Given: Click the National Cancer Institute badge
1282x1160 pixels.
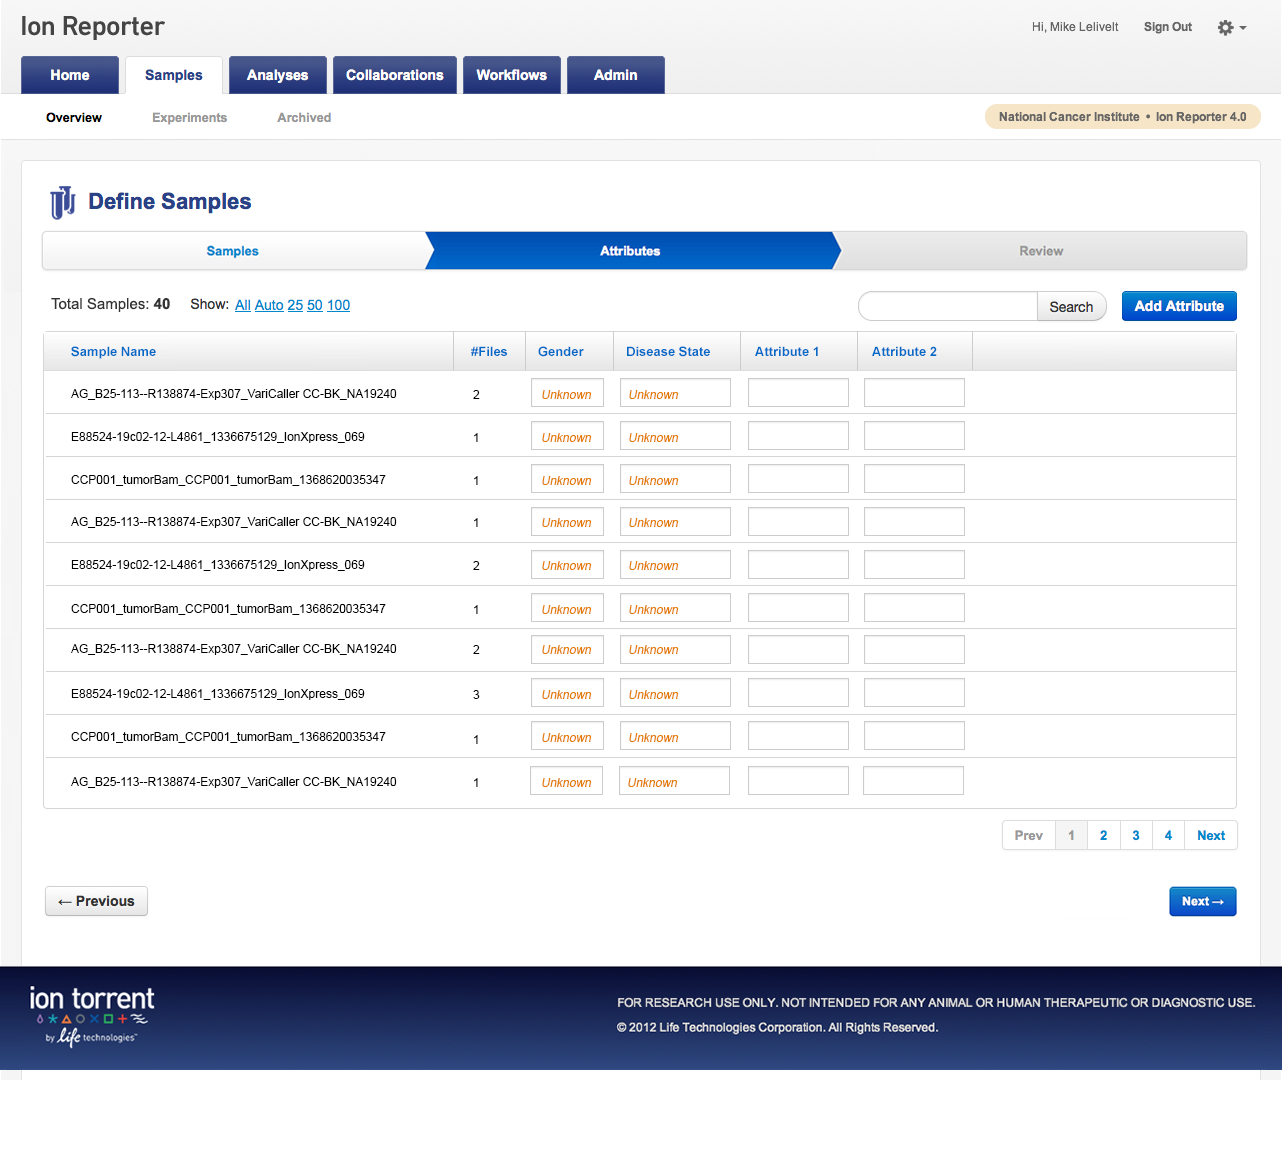Looking at the screenshot, I should pyautogui.click(x=1122, y=117).
